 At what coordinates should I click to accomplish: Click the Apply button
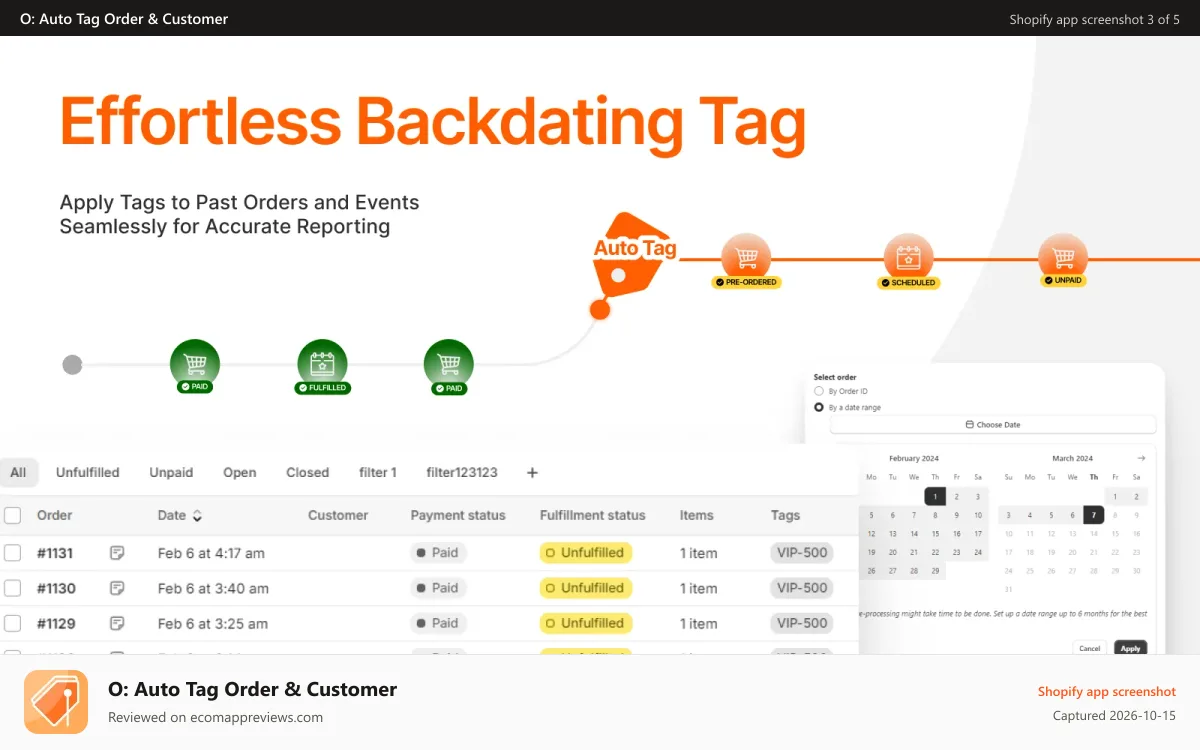tap(1130, 648)
